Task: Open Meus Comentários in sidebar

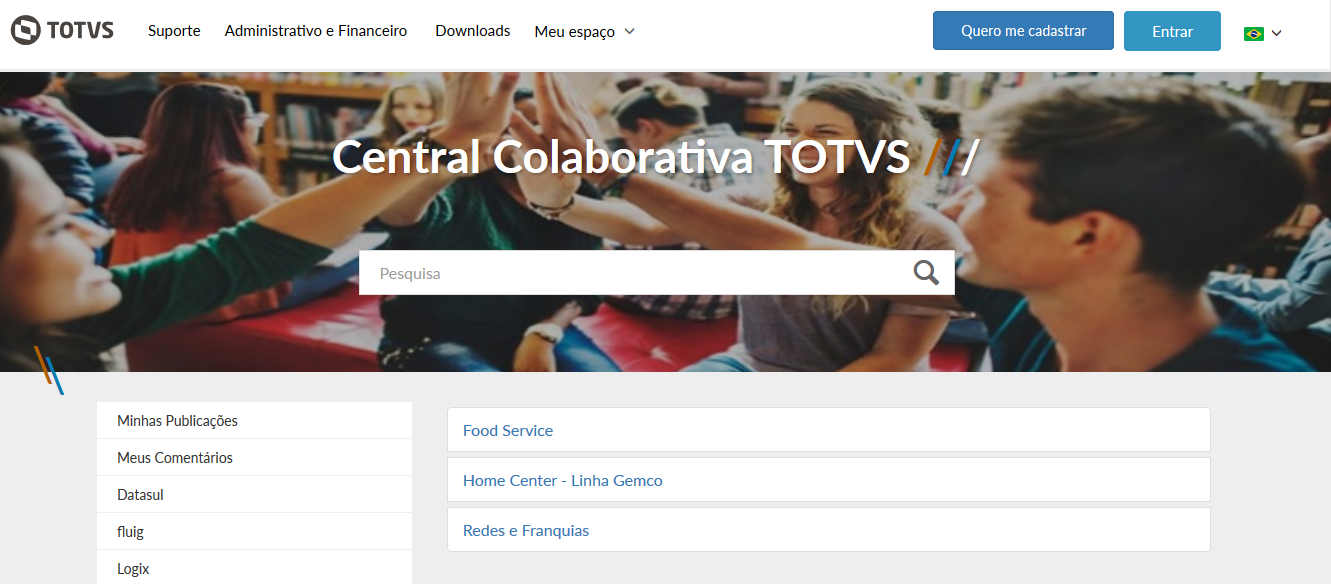Action: click(254, 458)
